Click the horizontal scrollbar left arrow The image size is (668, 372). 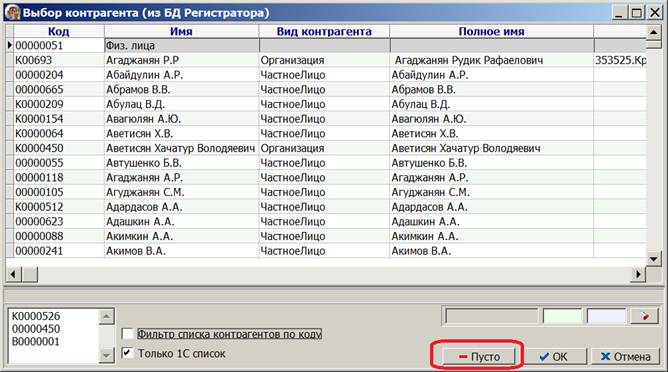13,274
